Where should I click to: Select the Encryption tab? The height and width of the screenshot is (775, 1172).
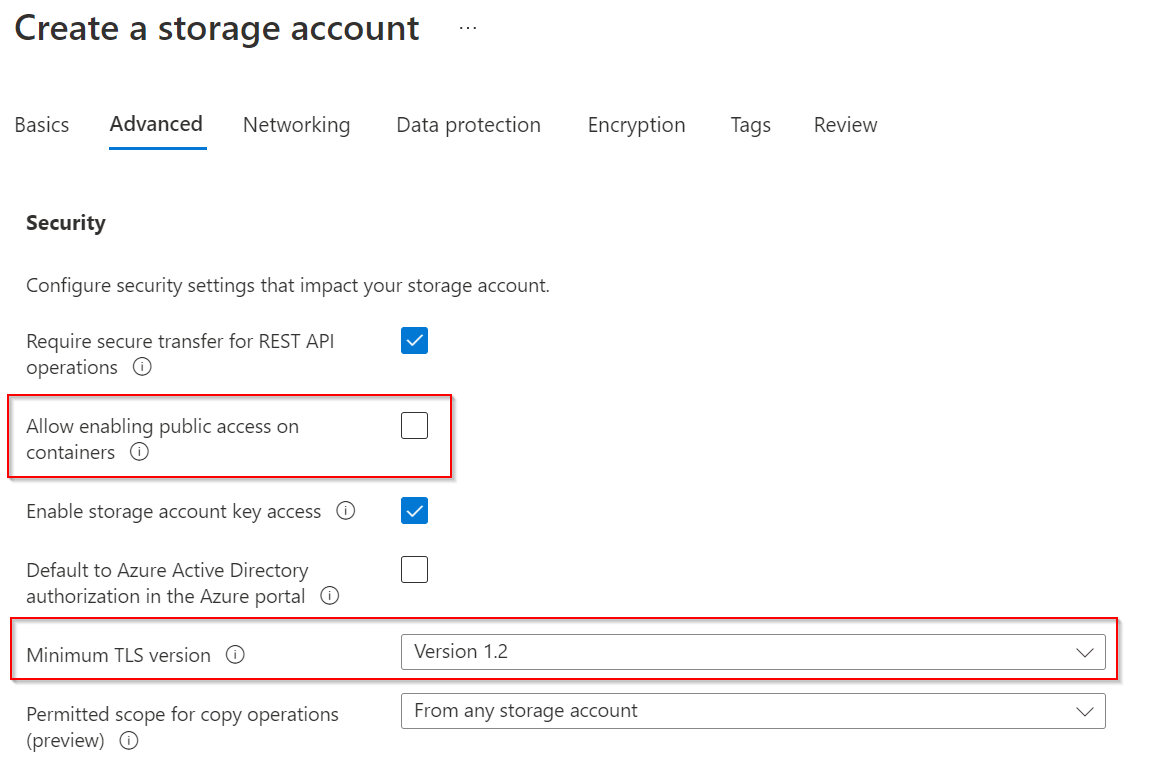pos(636,125)
